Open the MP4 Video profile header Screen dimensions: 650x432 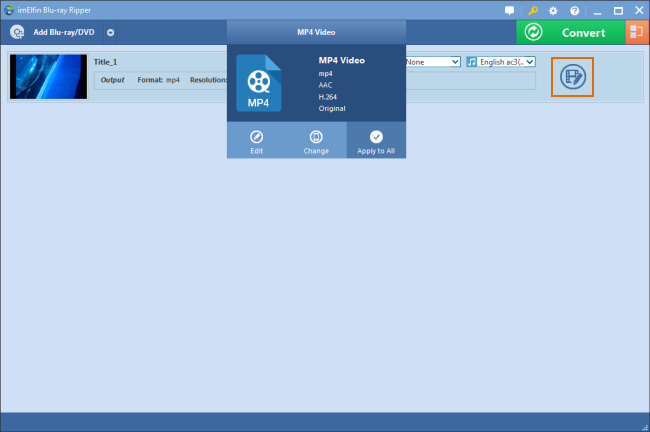coord(316,32)
